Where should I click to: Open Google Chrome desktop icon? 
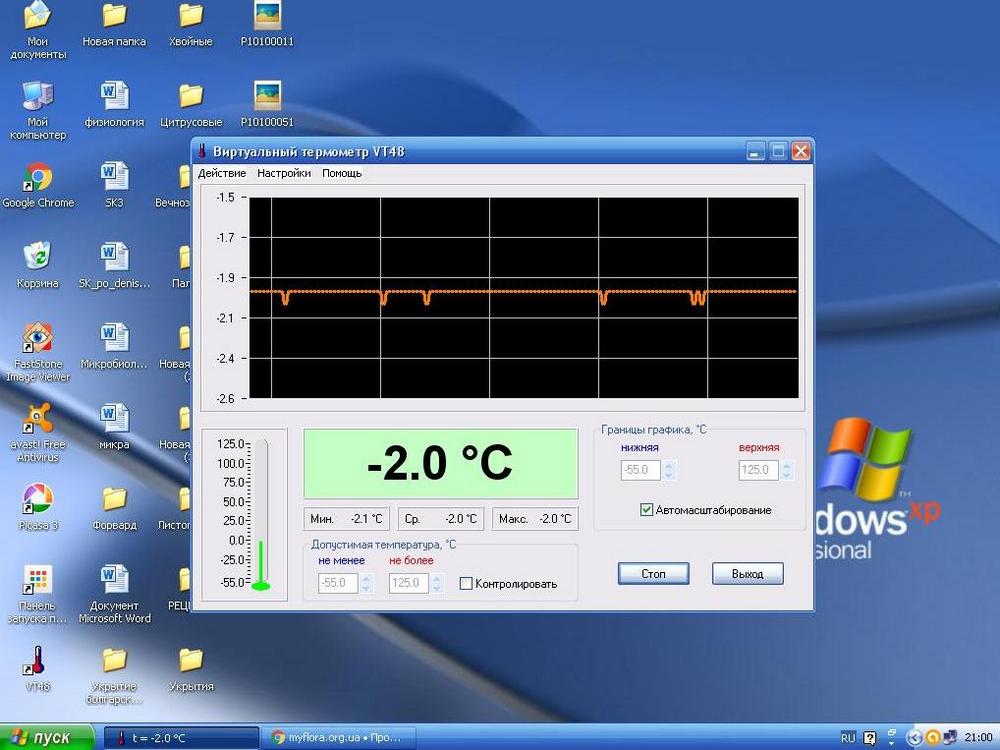pos(38,177)
